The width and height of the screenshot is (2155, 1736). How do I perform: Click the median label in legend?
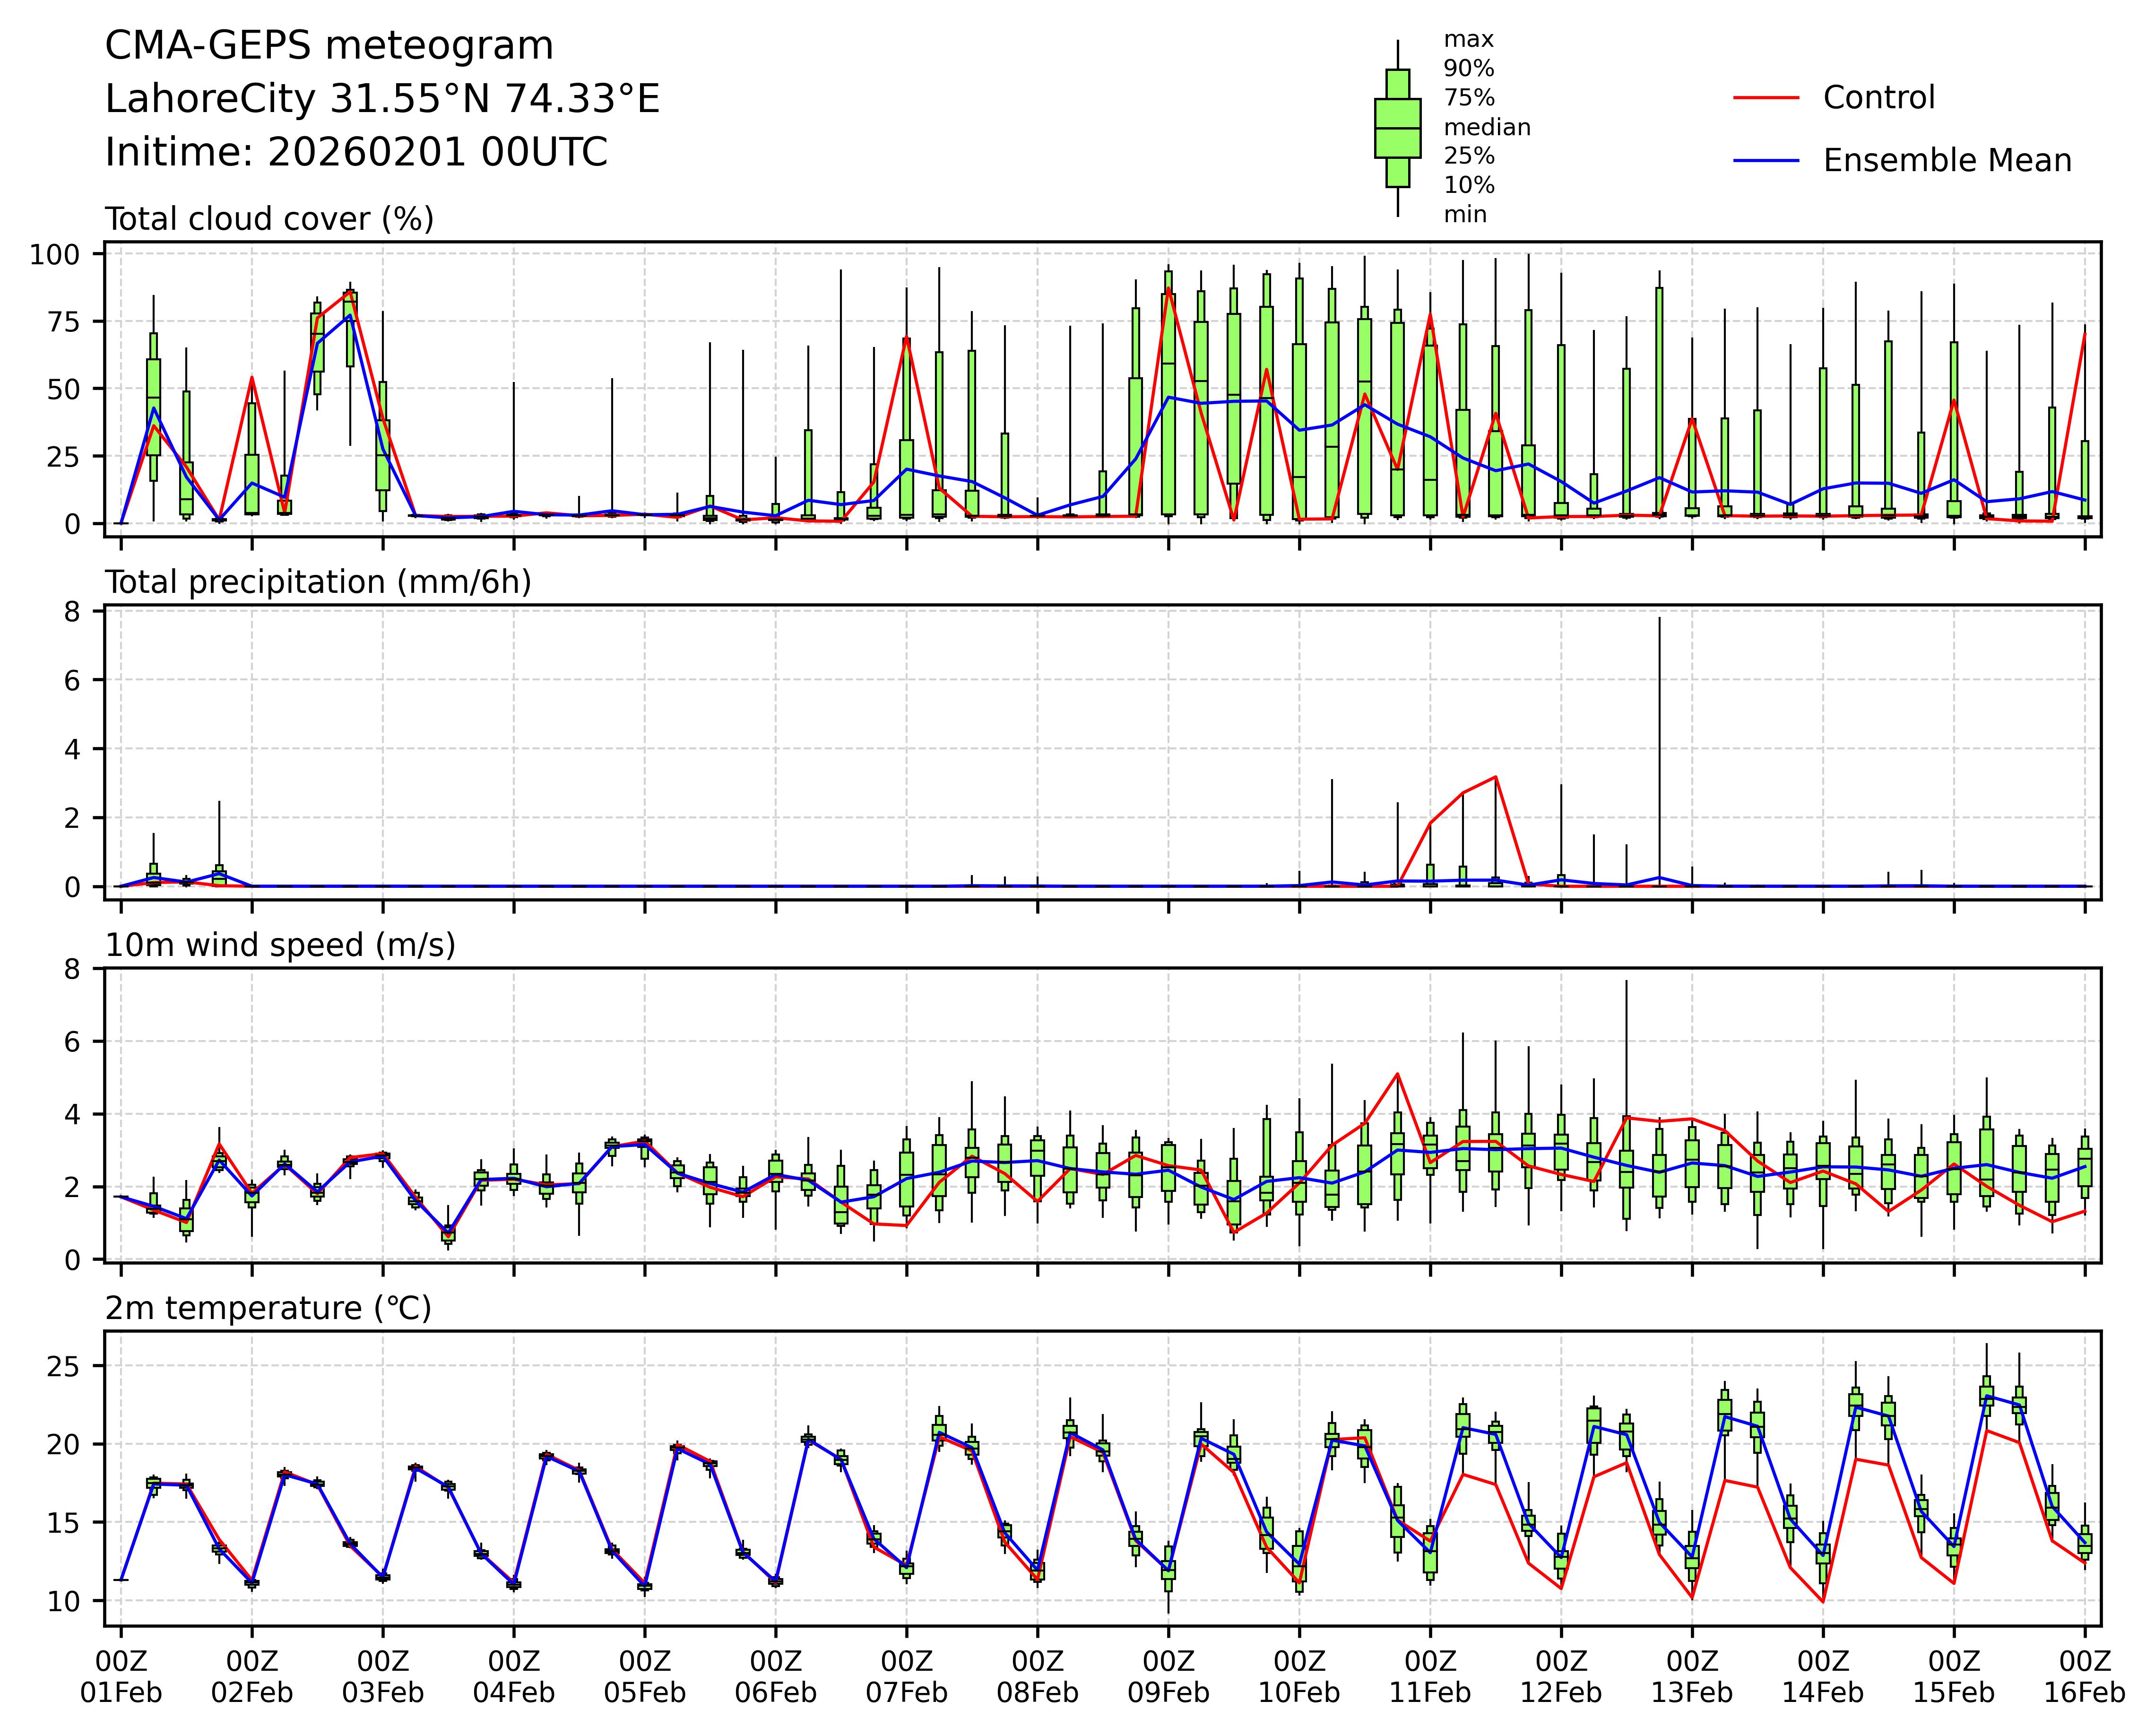1486,127
